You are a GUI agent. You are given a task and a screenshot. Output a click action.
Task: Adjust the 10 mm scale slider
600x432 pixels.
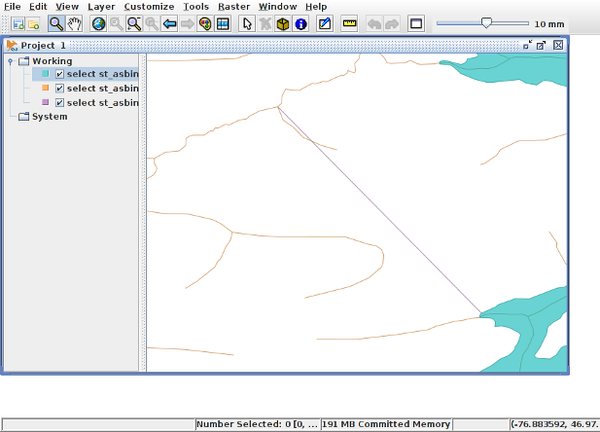(x=487, y=22)
